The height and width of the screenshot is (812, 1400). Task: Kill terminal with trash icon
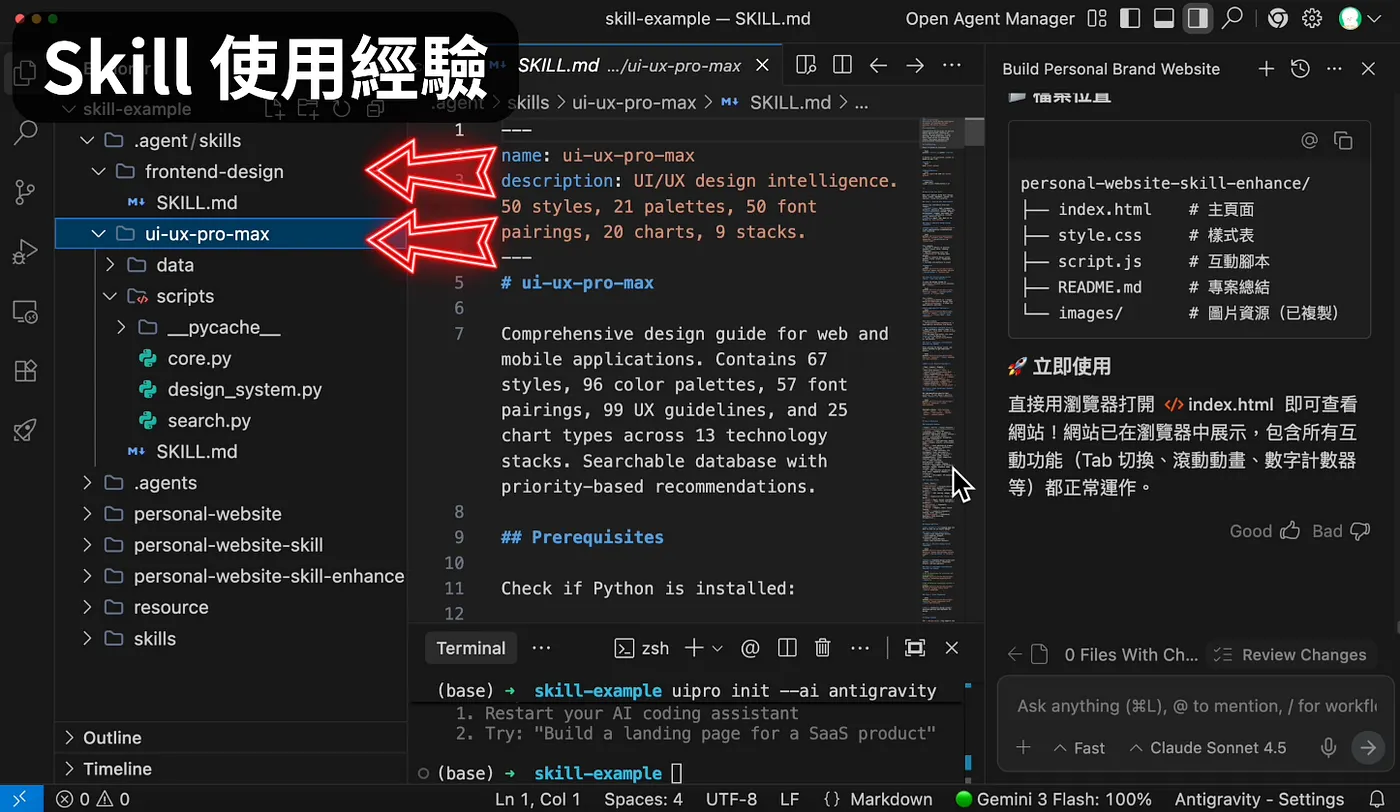823,648
